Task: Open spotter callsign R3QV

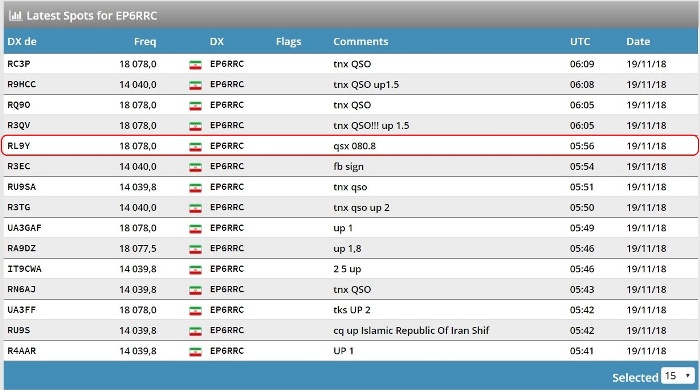Action: 19,125
